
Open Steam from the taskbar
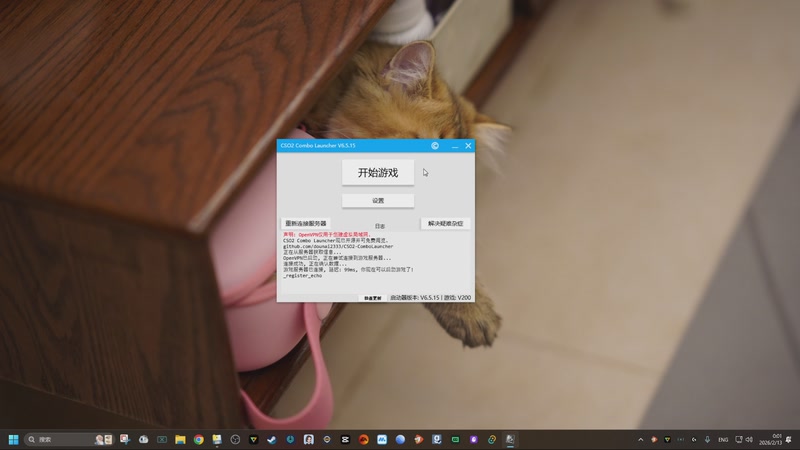[271, 439]
